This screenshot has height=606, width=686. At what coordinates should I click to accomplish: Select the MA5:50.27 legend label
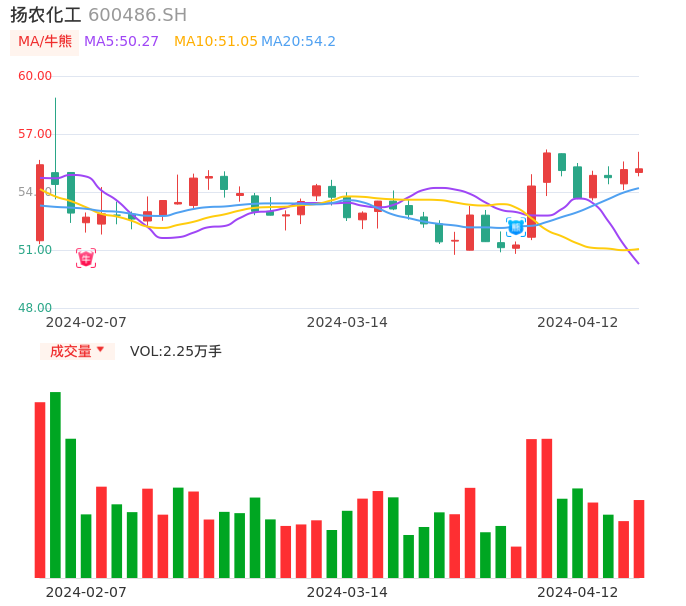[121, 42]
